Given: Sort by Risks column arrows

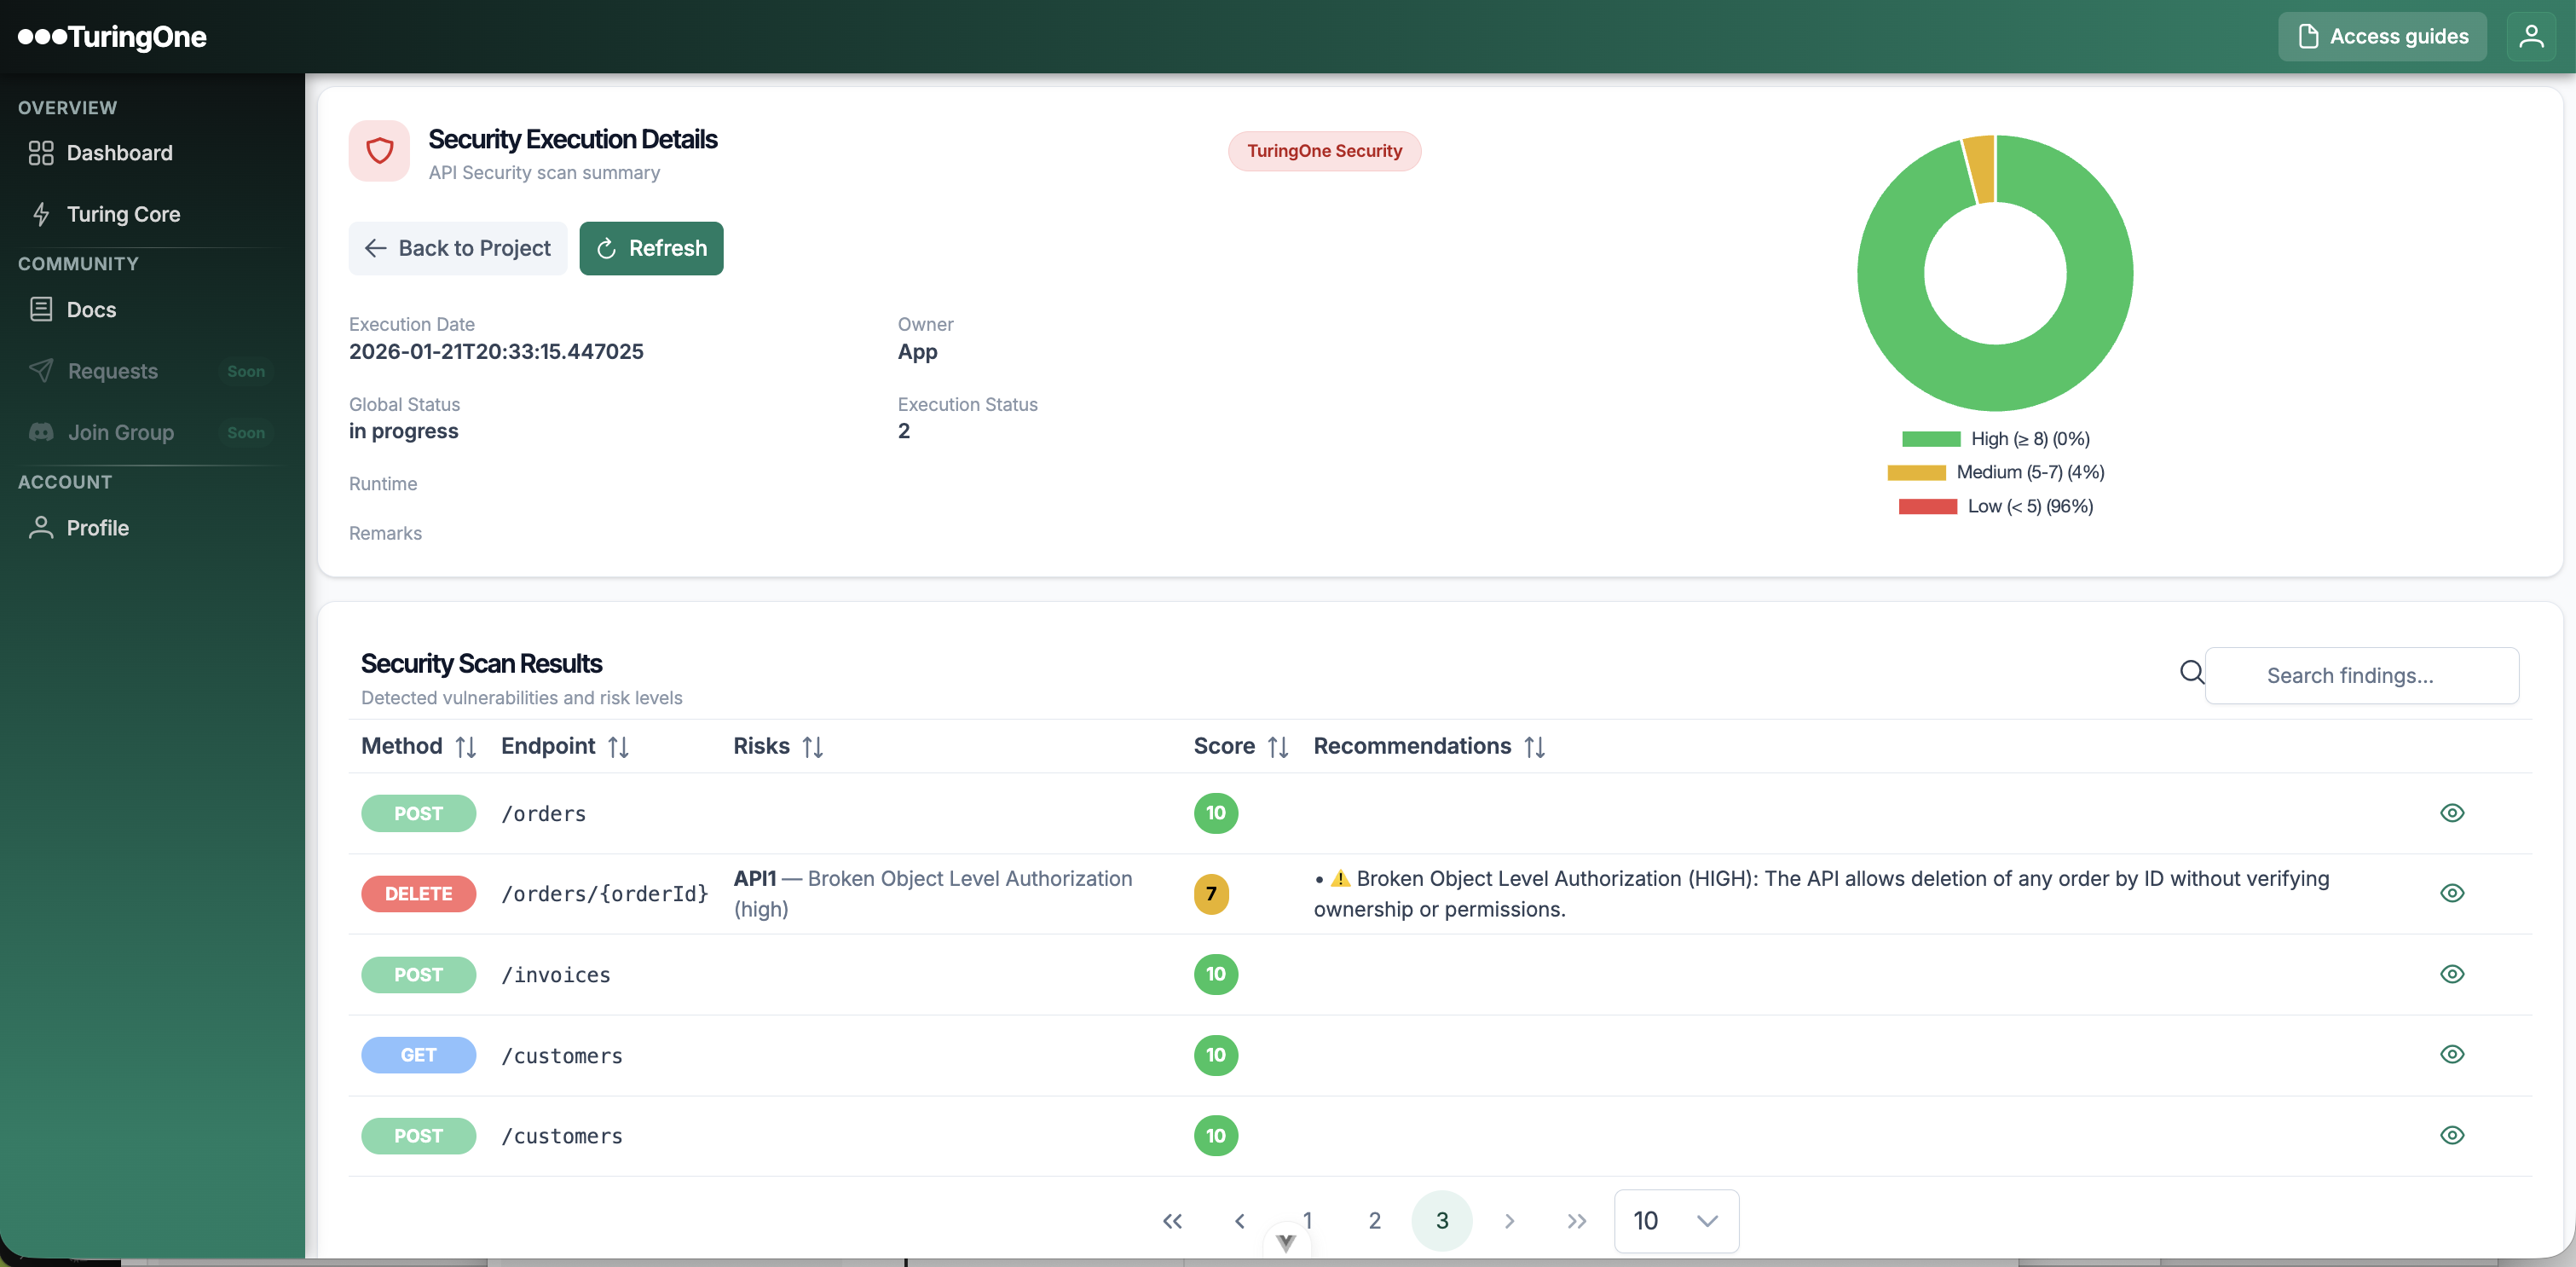Looking at the screenshot, I should (x=812, y=747).
